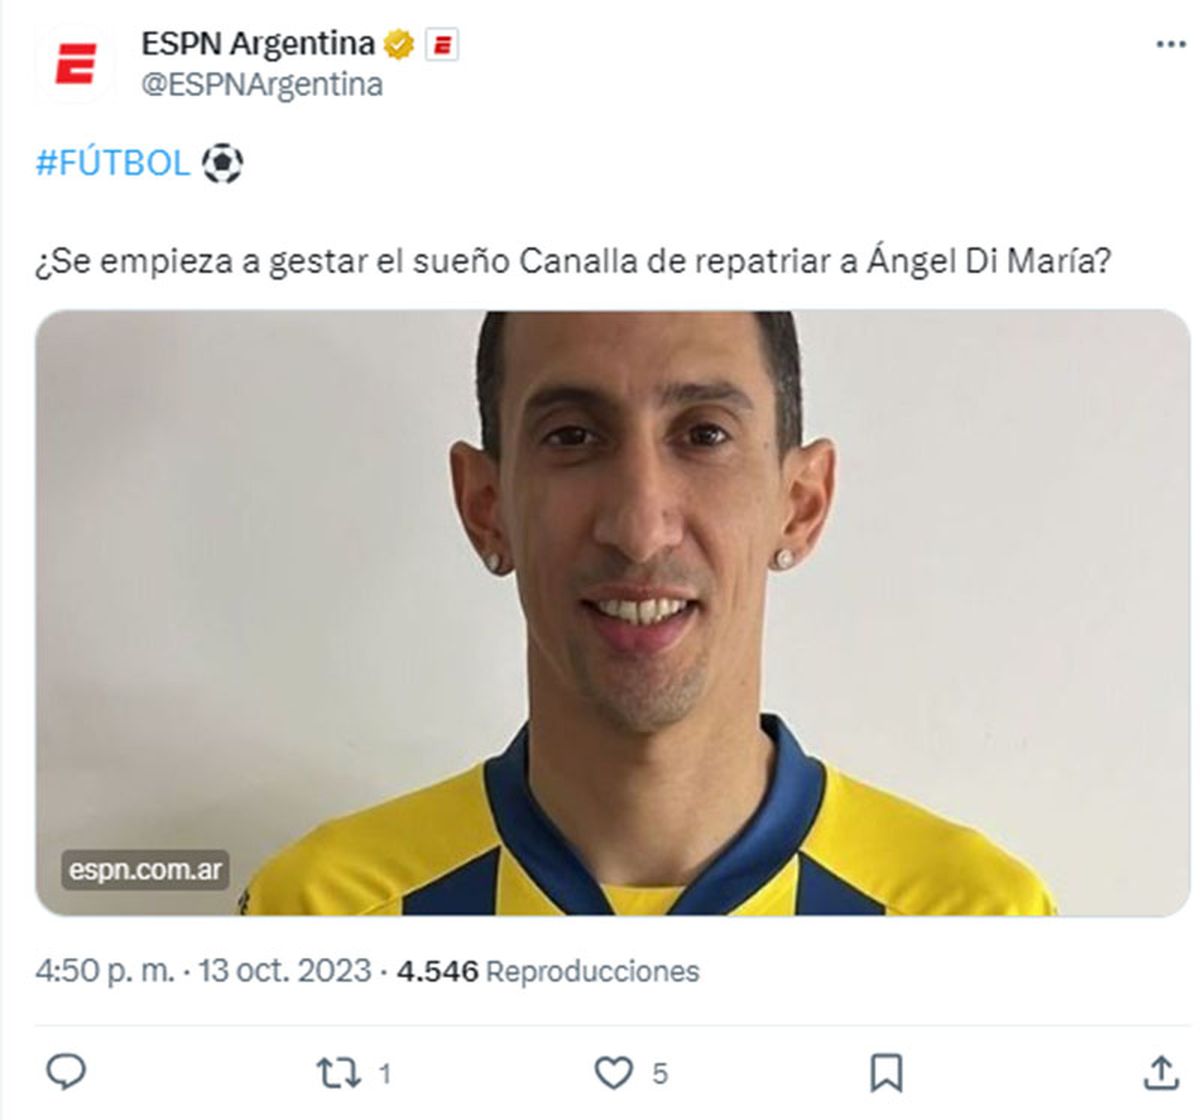
Task: Click the gold verified badge
Action: 399,45
